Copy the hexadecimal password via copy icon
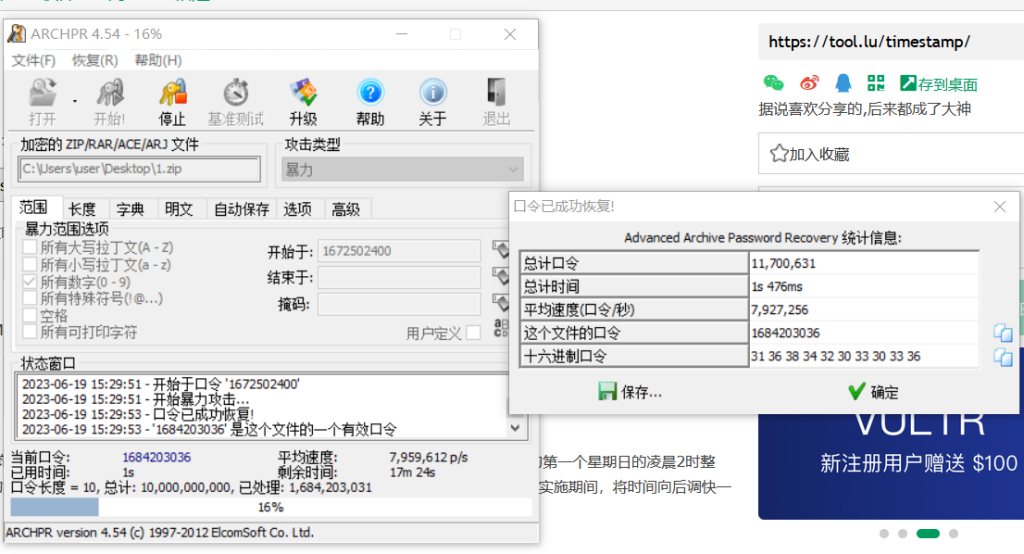 point(1003,356)
